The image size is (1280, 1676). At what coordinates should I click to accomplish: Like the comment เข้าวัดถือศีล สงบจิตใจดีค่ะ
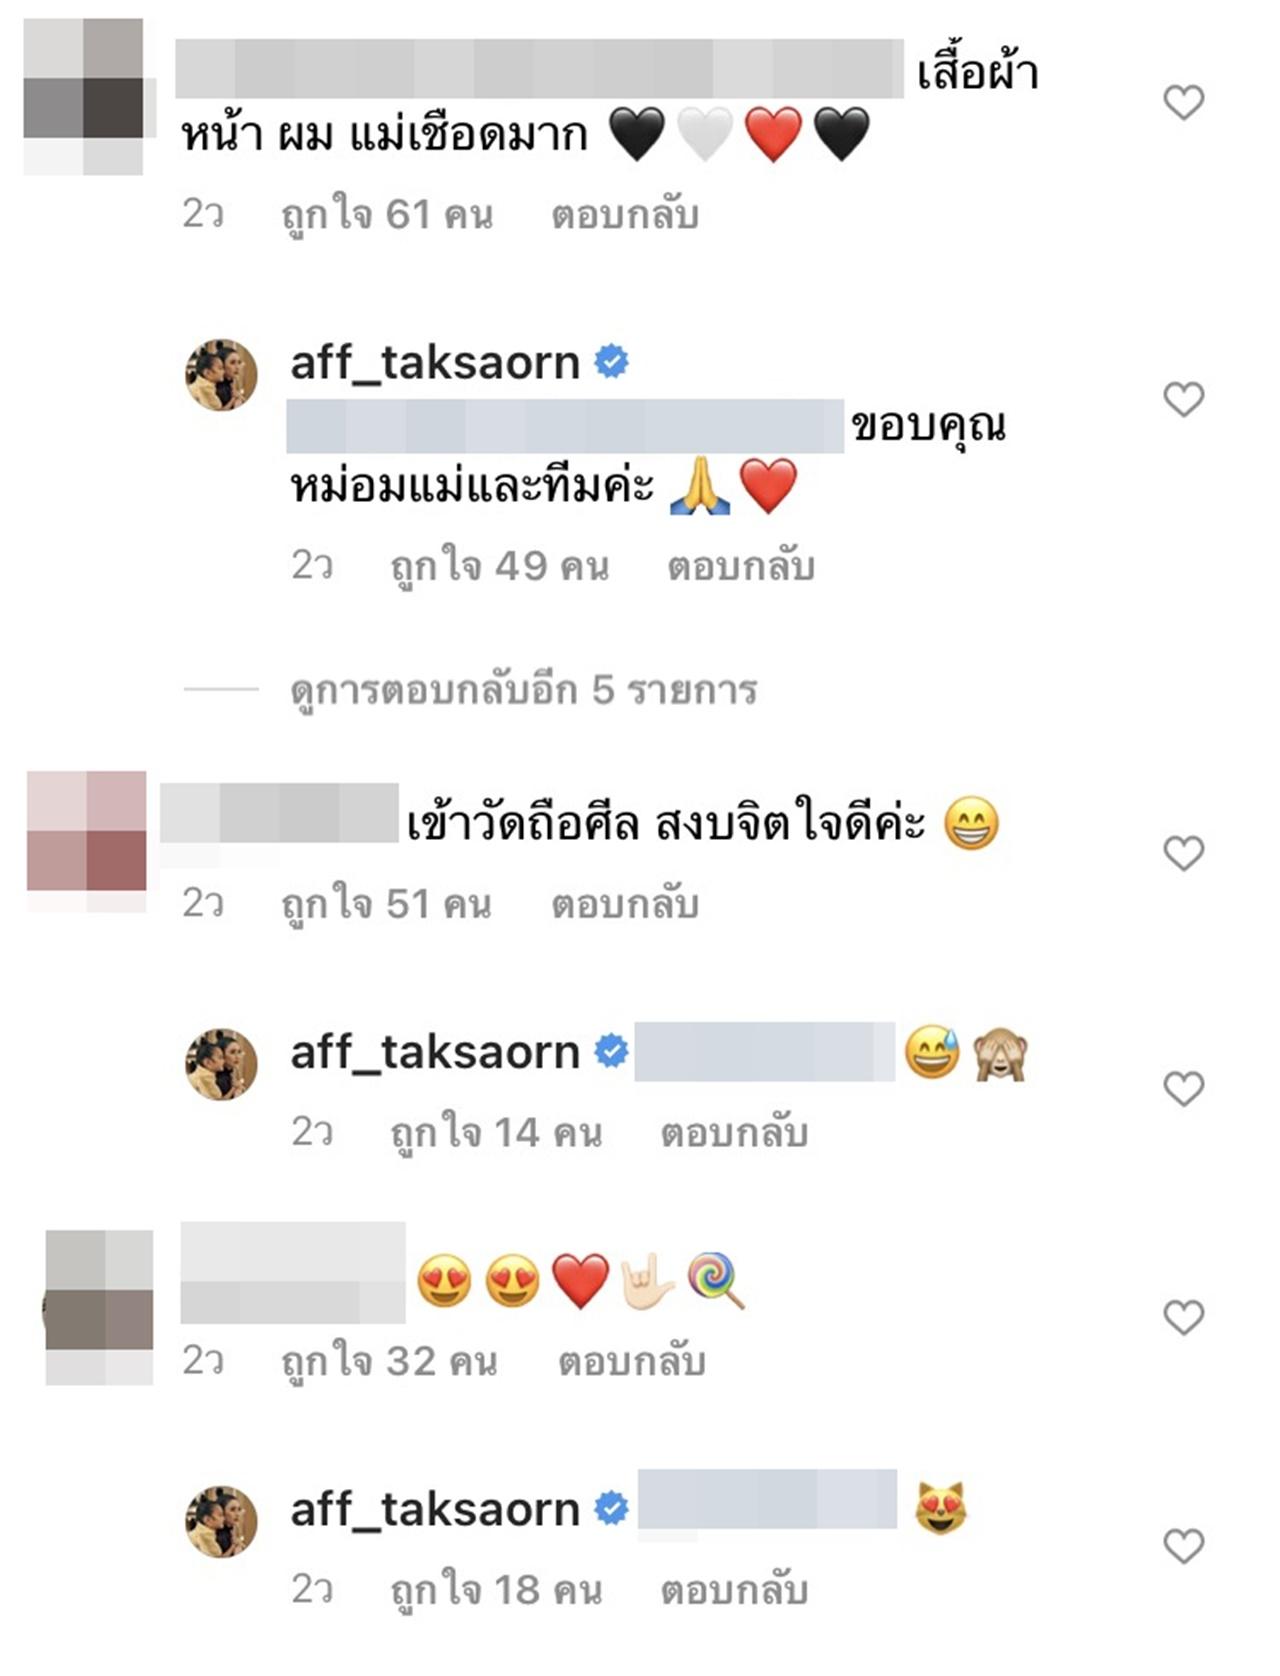(x=1184, y=853)
